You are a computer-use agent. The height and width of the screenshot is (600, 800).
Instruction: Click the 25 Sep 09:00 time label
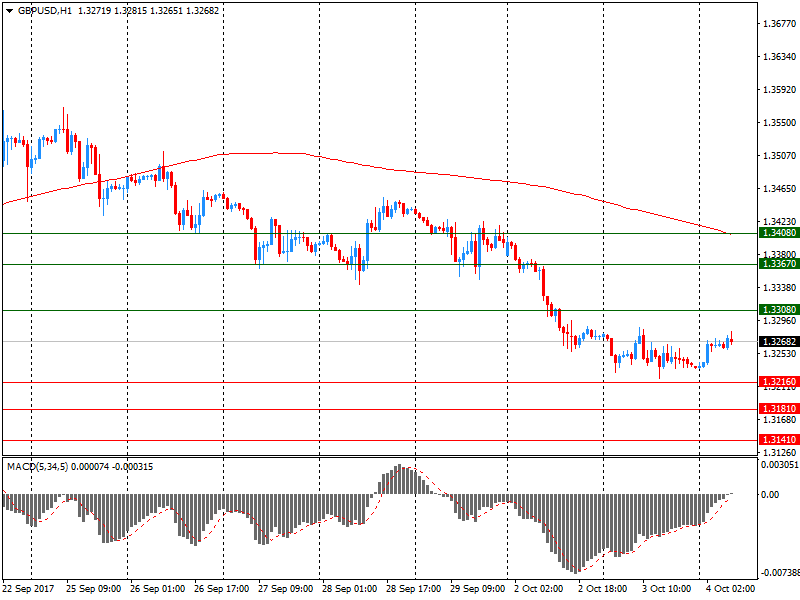pyautogui.click(x=94, y=589)
